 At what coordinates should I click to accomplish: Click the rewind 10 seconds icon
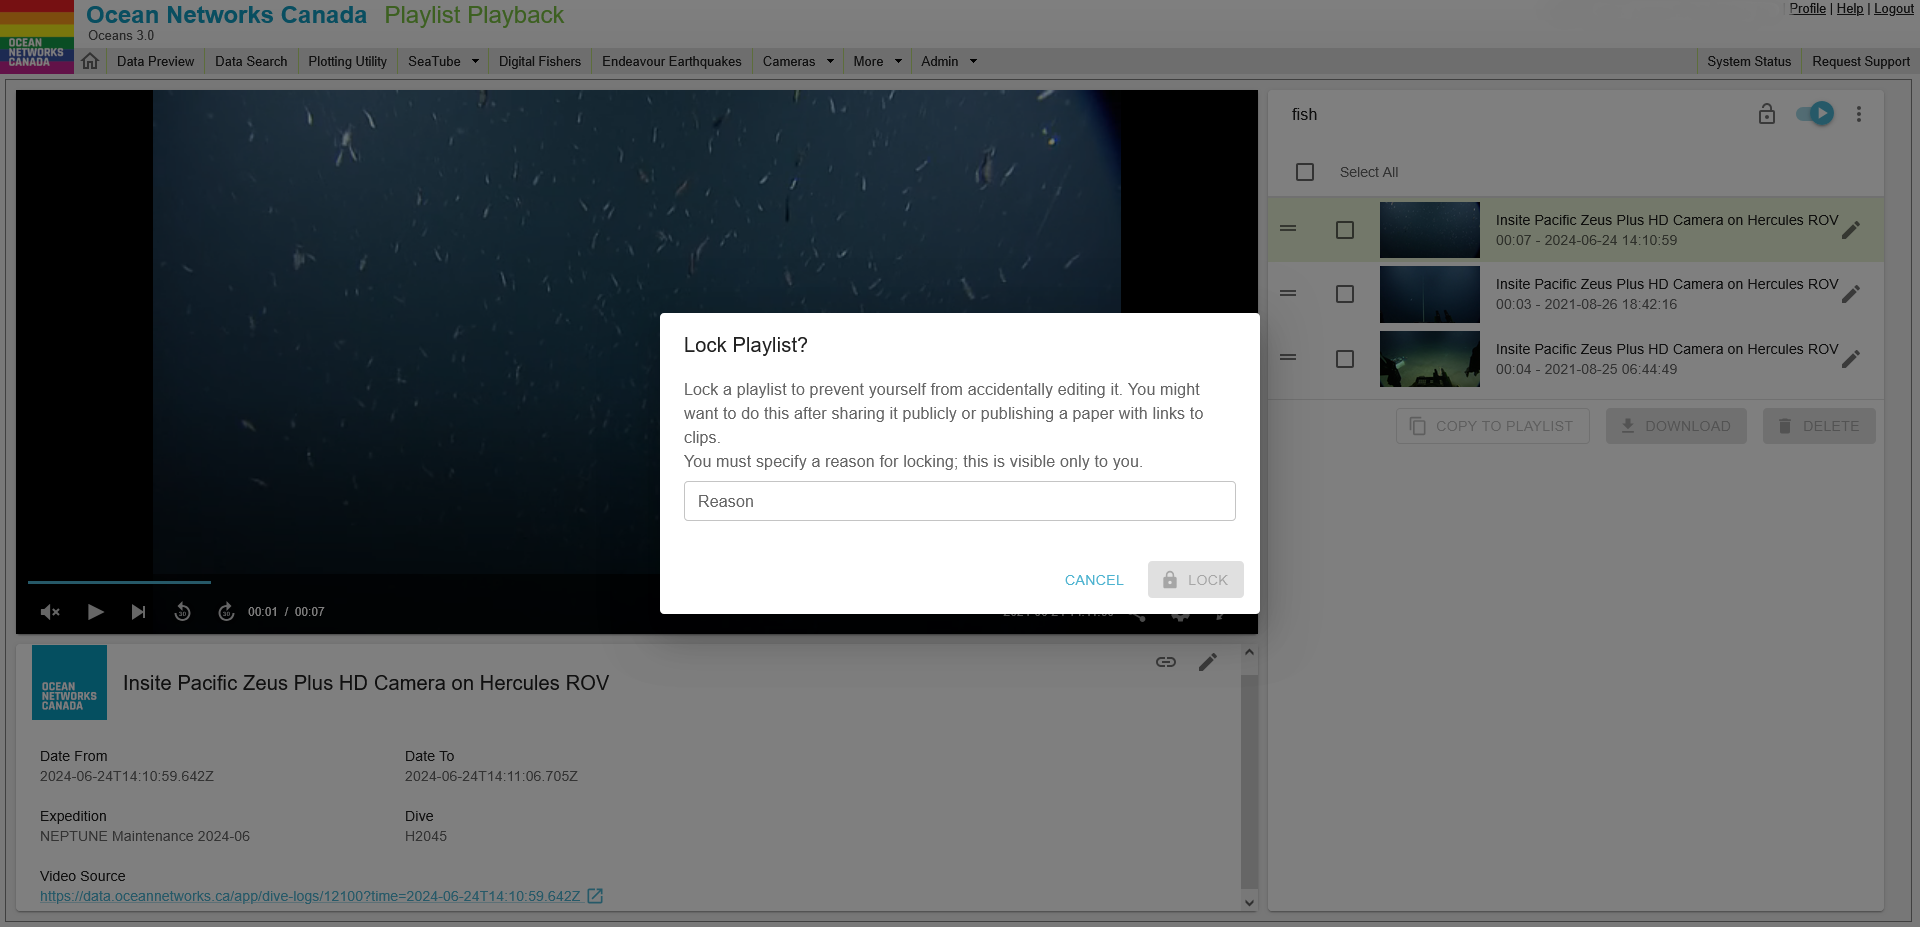[182, 612]
